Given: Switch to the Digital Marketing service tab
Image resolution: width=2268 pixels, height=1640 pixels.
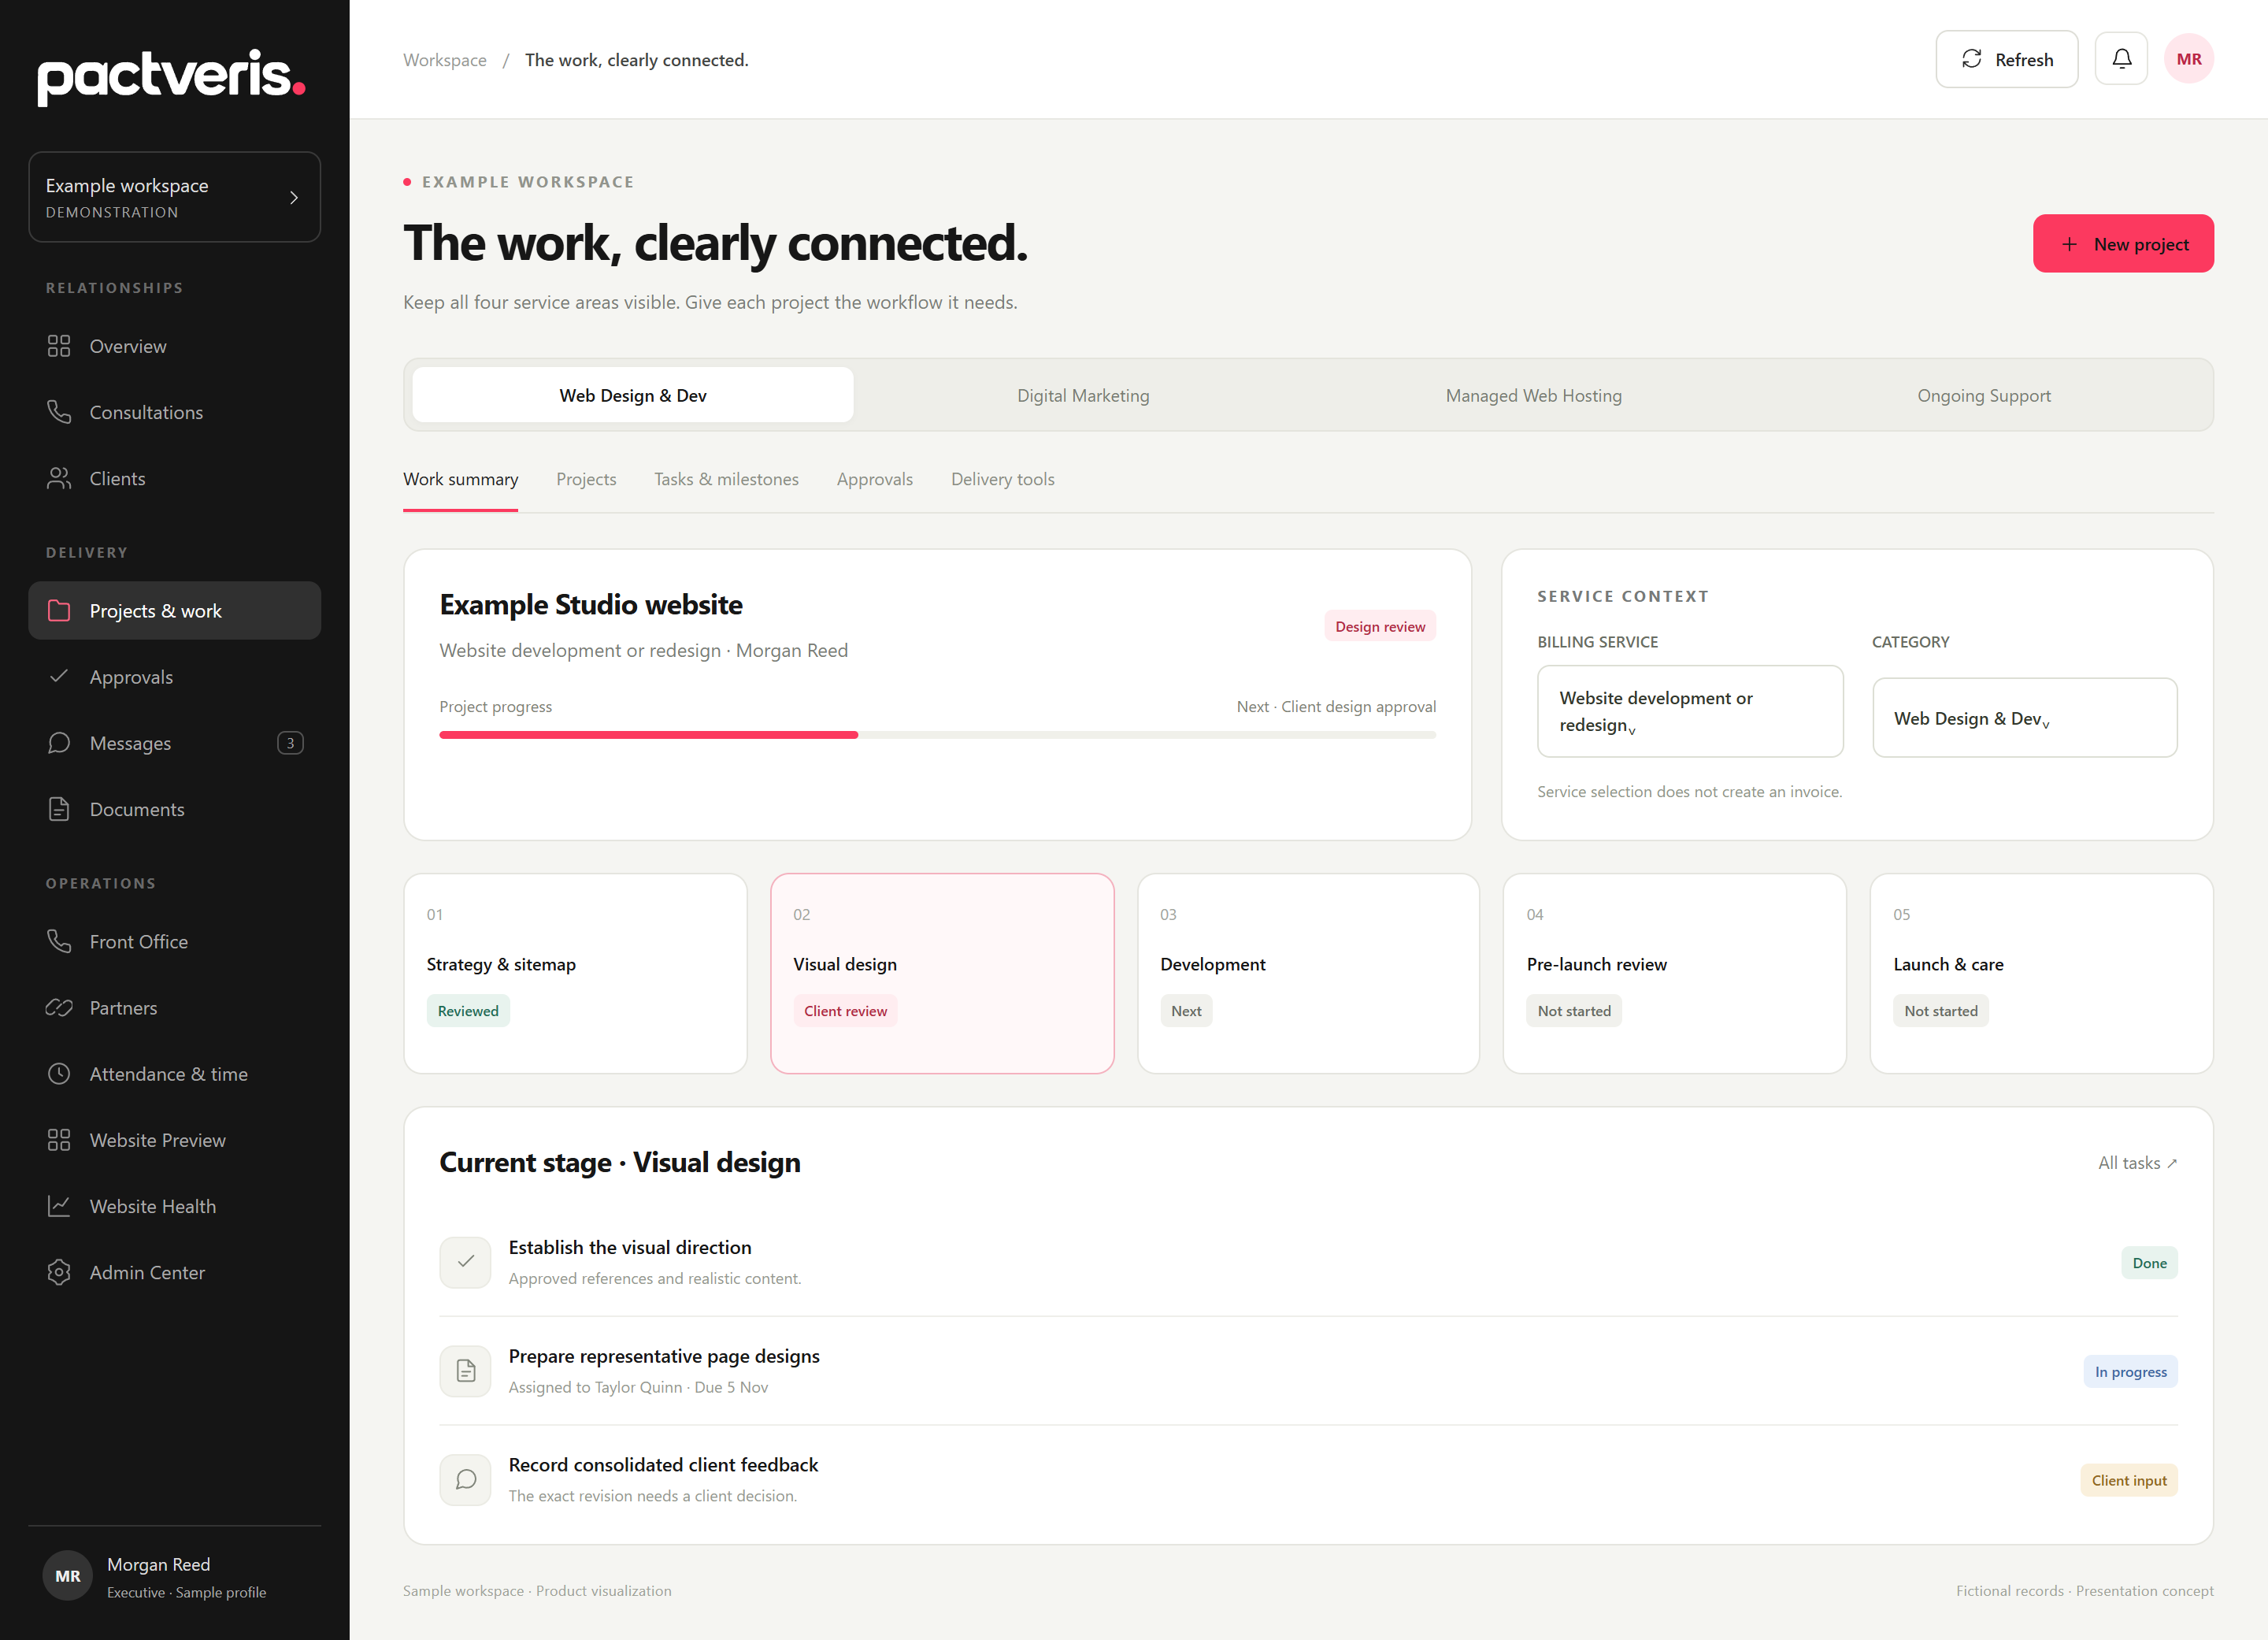Looking at the screenshot, I should (1083, 395).
